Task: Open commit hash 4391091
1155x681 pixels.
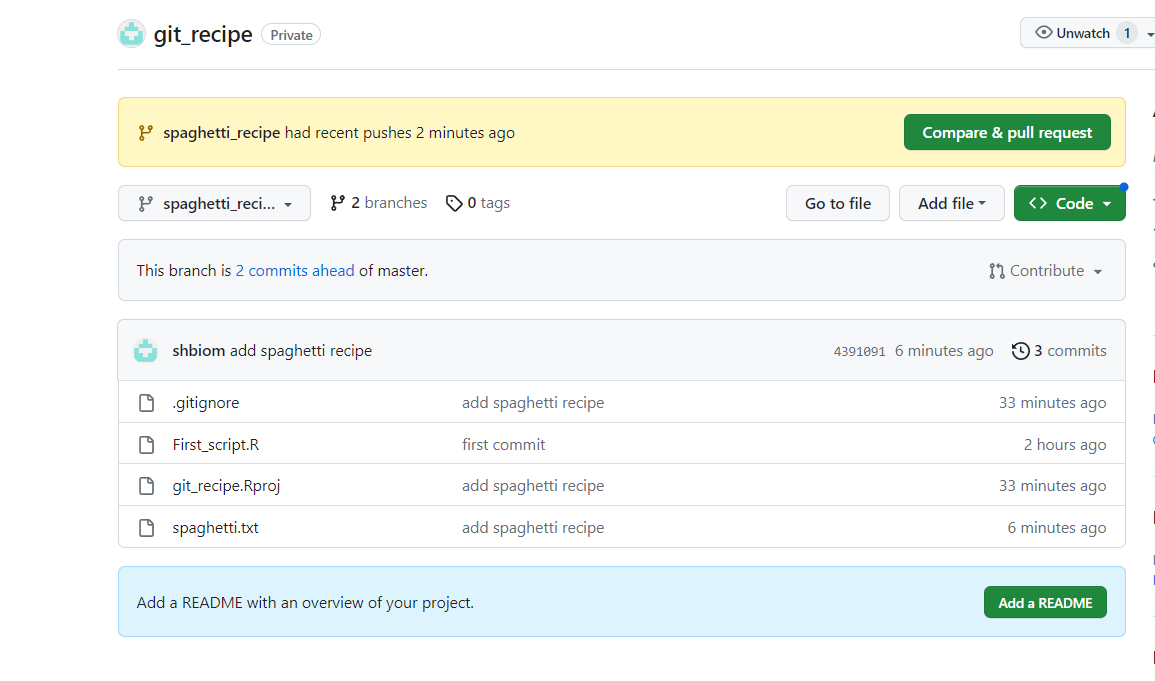Action: coord(859,352)
